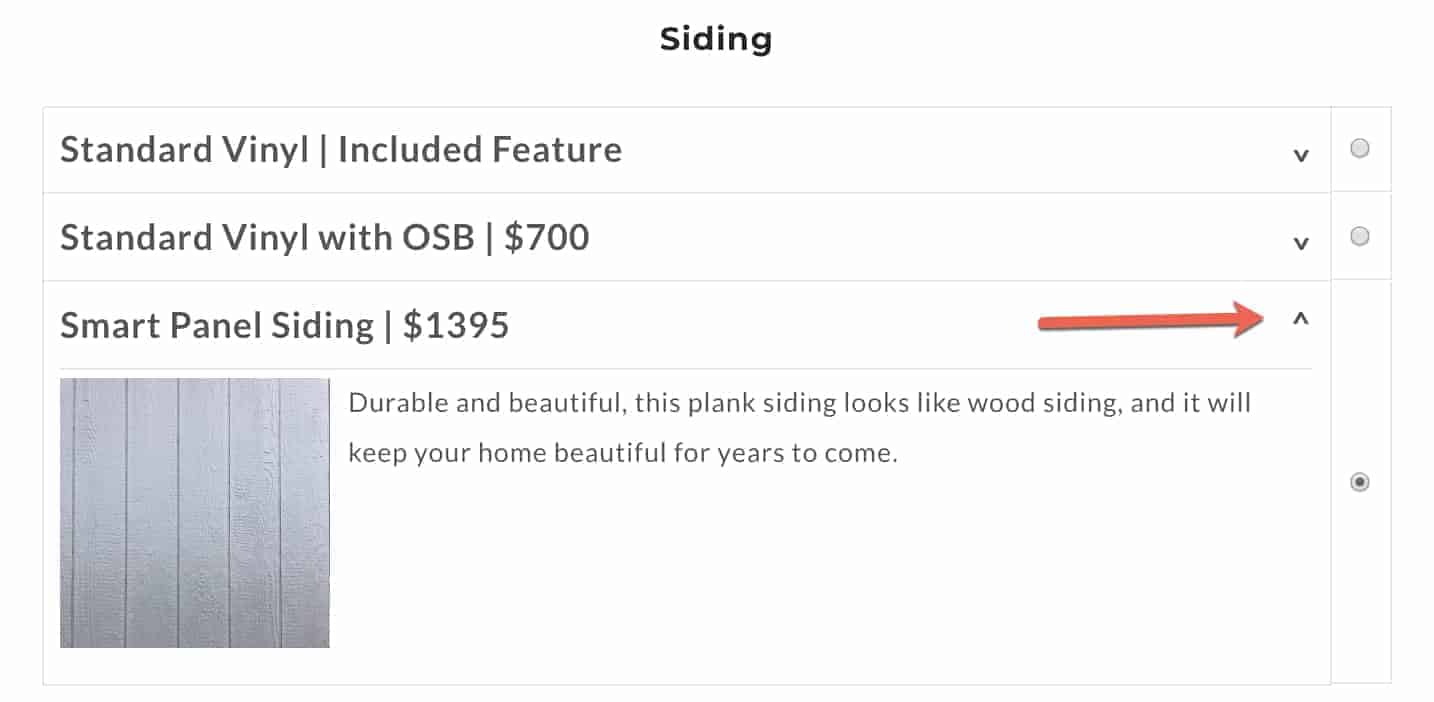The height and width of the screenshot is (702, 1434).
Task: Expand the Standard Vinyl Included Feature chevron
Action: pyautogui.click(x=1300, y=155)
